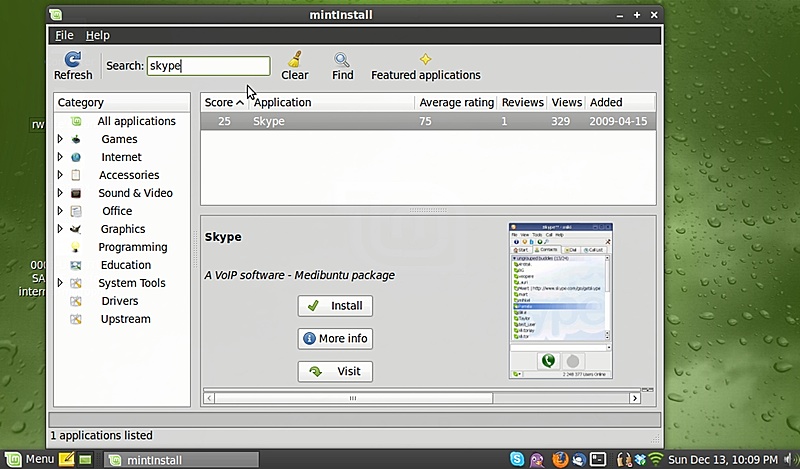The image size is (800, 469).
Task: Select the Education category label
Action: pos(126,265)
